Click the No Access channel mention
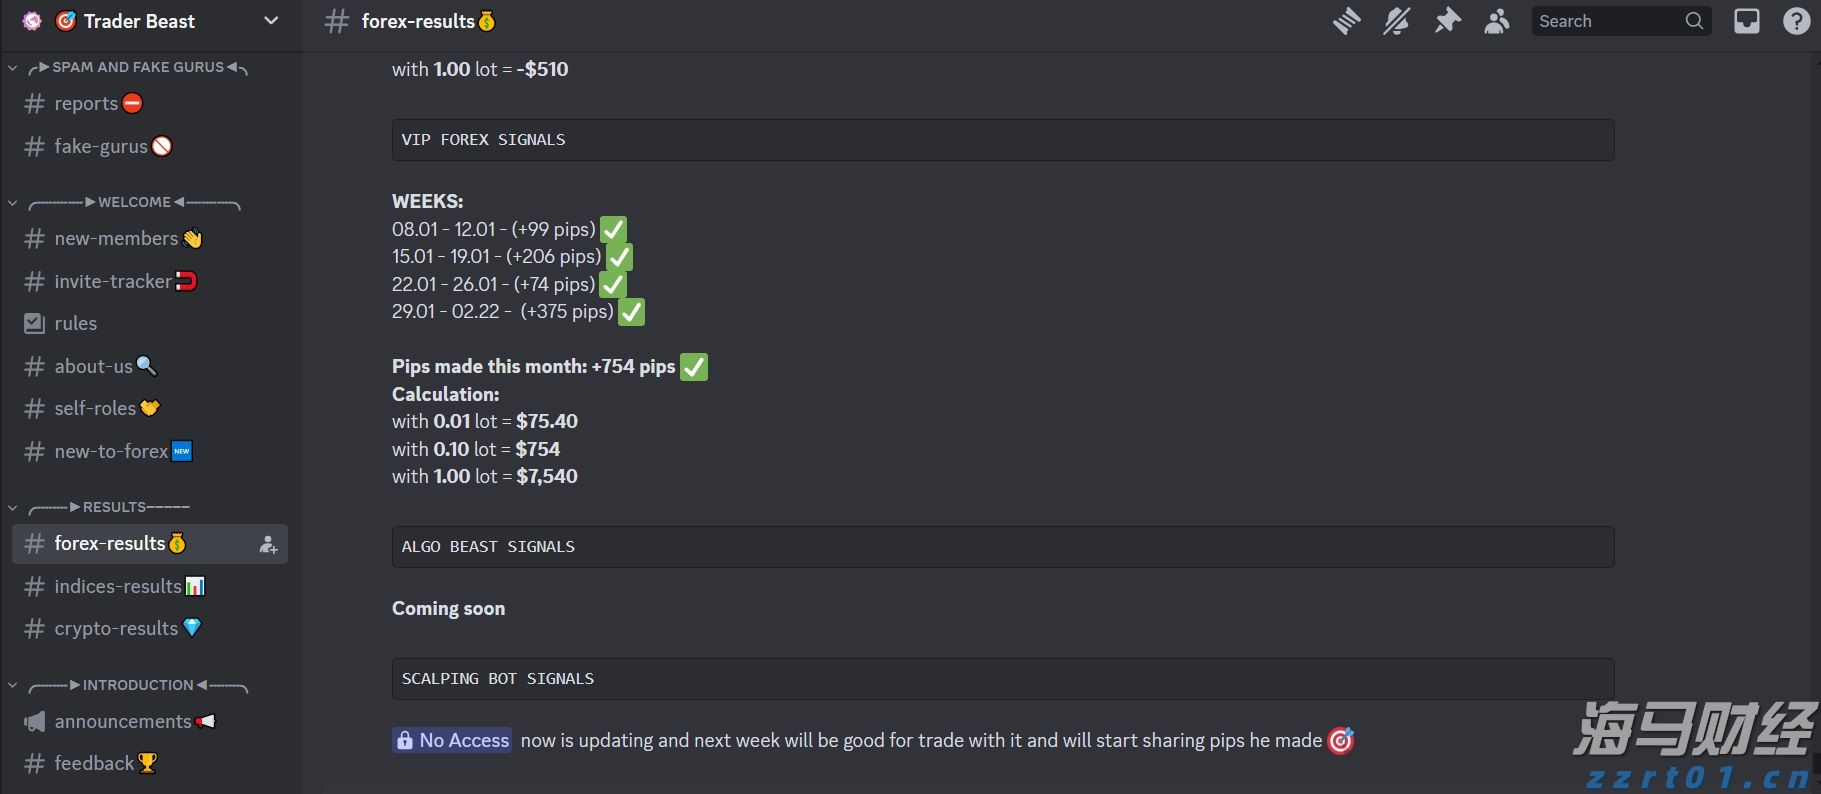The image size is (1821, 794). click(x=453, y=741)
